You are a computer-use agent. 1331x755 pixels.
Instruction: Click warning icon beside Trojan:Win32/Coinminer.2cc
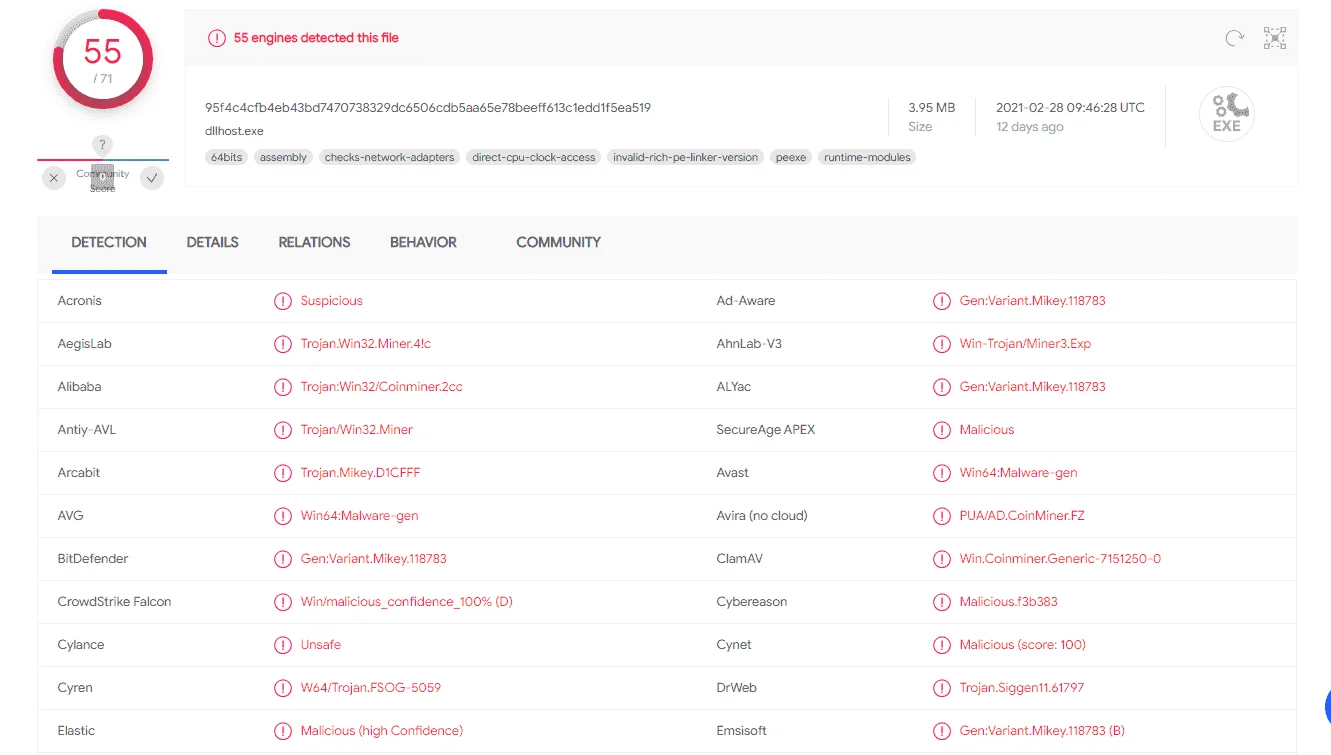coord(283,387)
